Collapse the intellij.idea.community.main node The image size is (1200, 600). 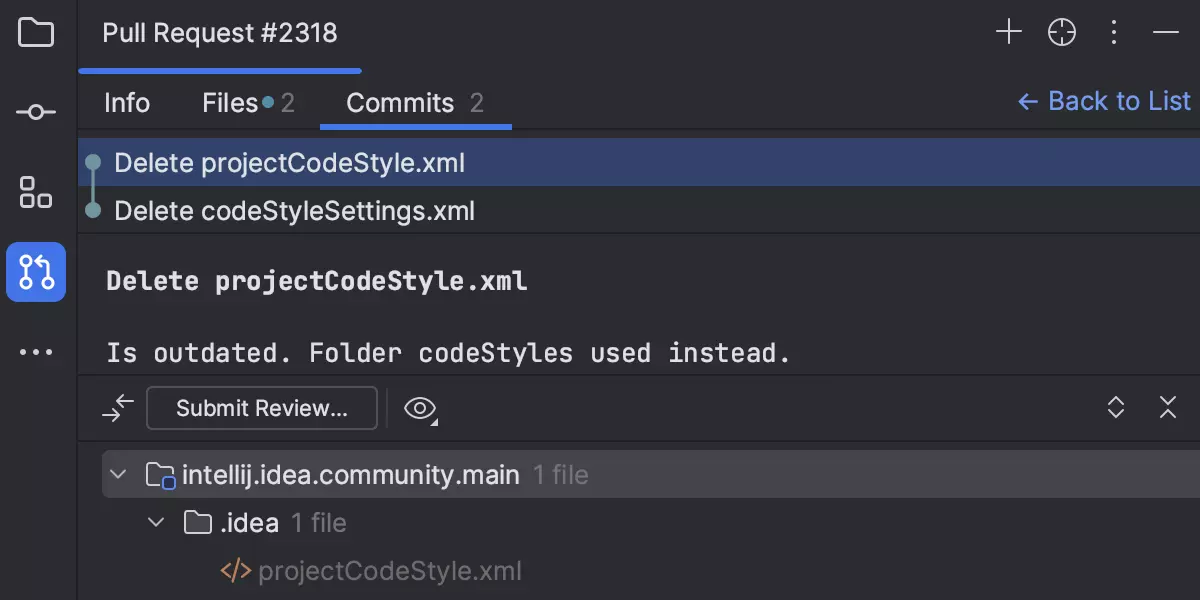point(119,474)
